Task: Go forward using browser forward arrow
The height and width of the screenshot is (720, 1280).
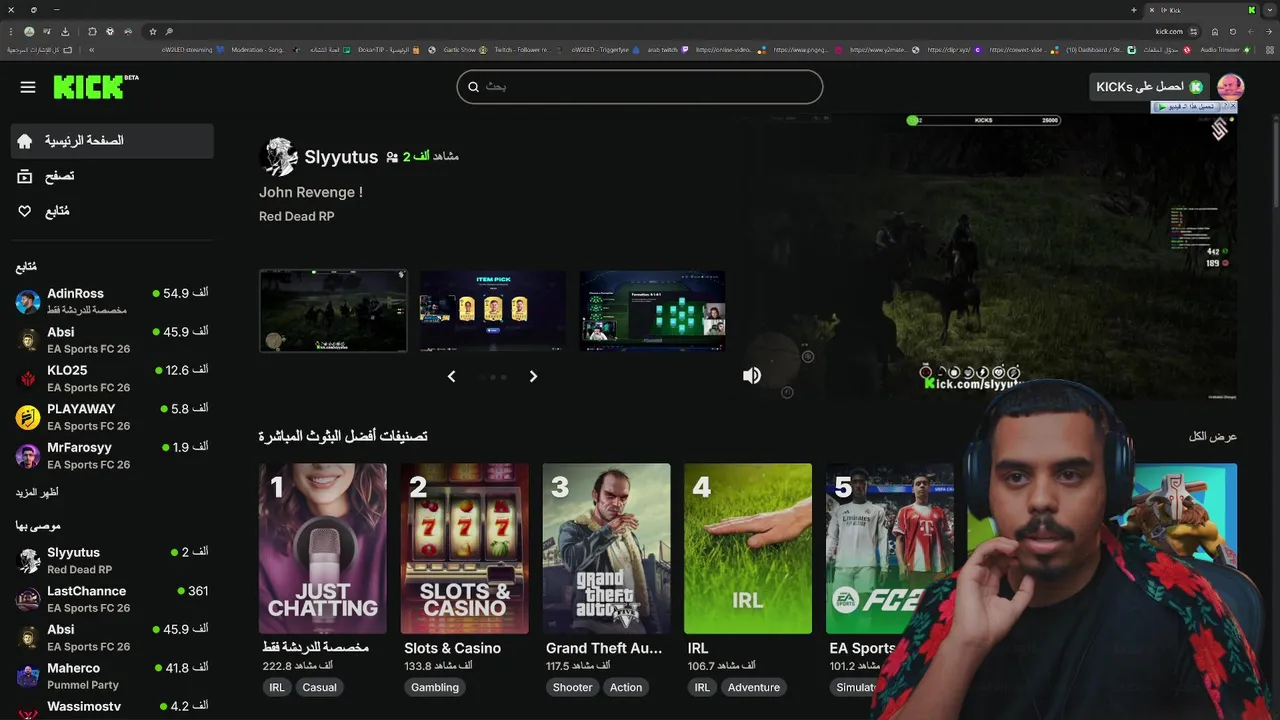Action: coord(1251,31)
